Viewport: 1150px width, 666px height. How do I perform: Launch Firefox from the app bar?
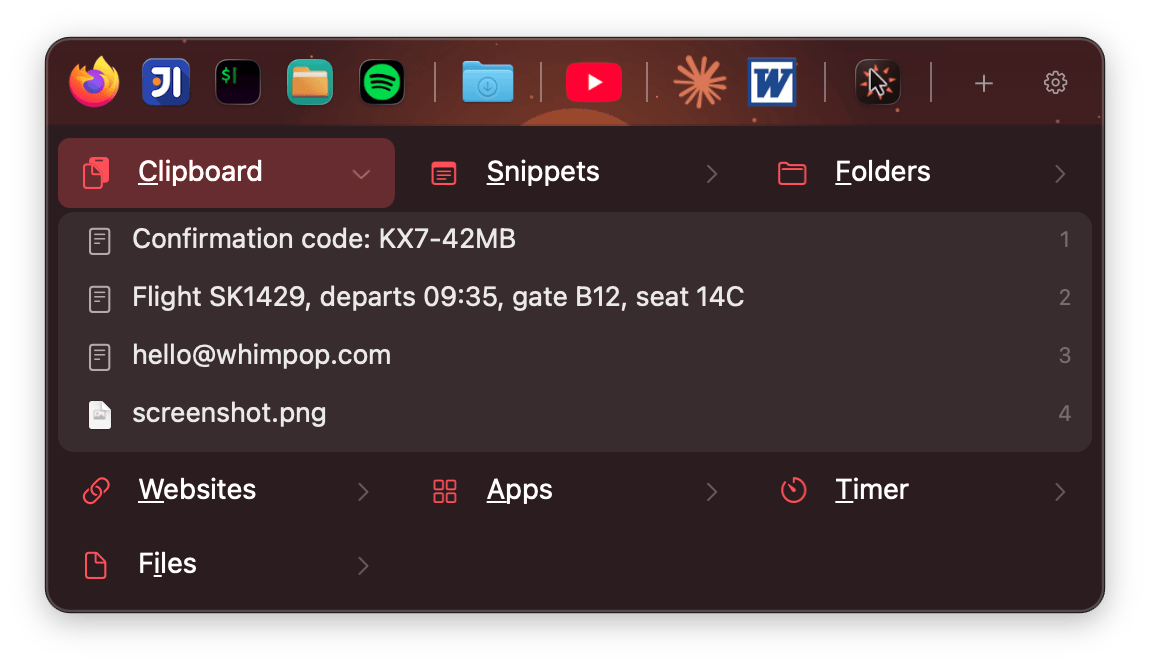click(95, 82)
